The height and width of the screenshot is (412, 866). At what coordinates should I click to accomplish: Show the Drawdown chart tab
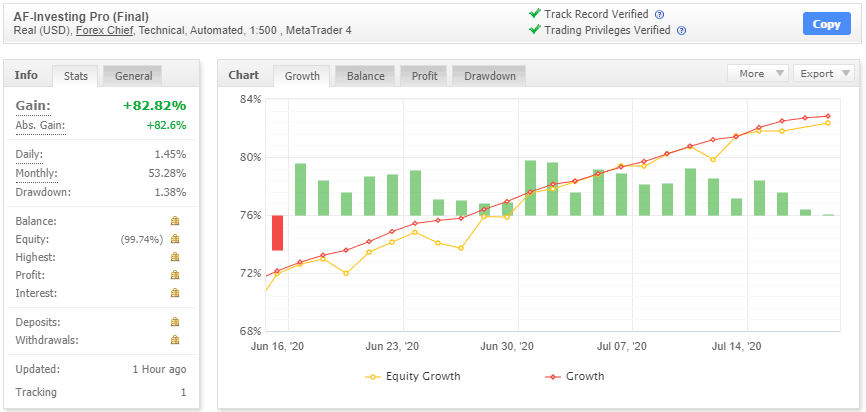point(489,76)
